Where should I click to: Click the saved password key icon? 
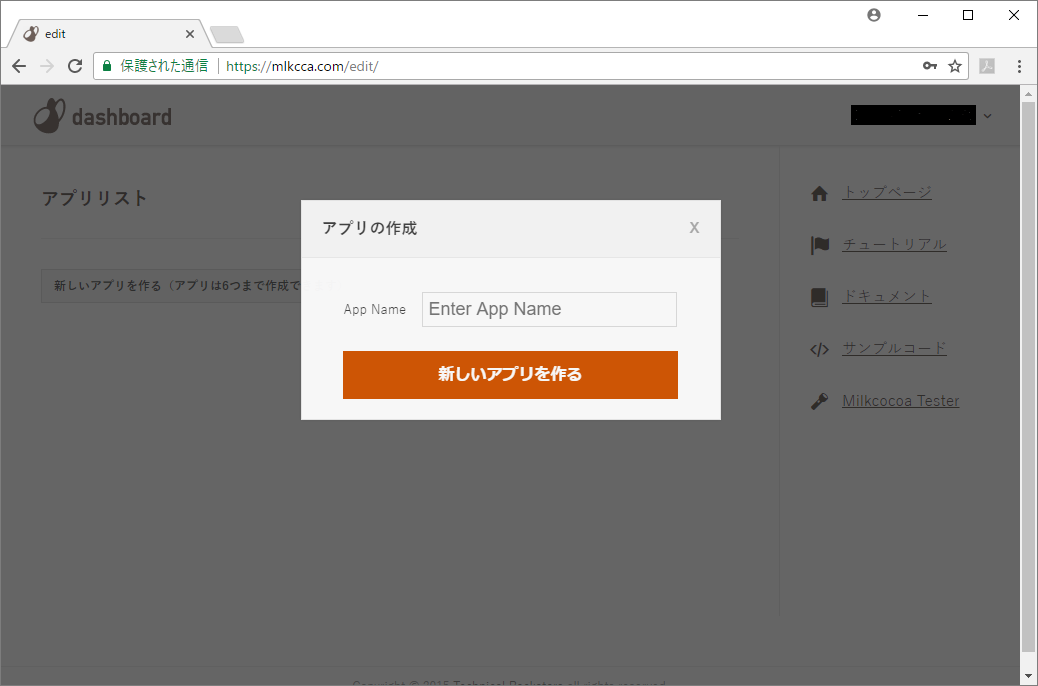coord(929,66)
